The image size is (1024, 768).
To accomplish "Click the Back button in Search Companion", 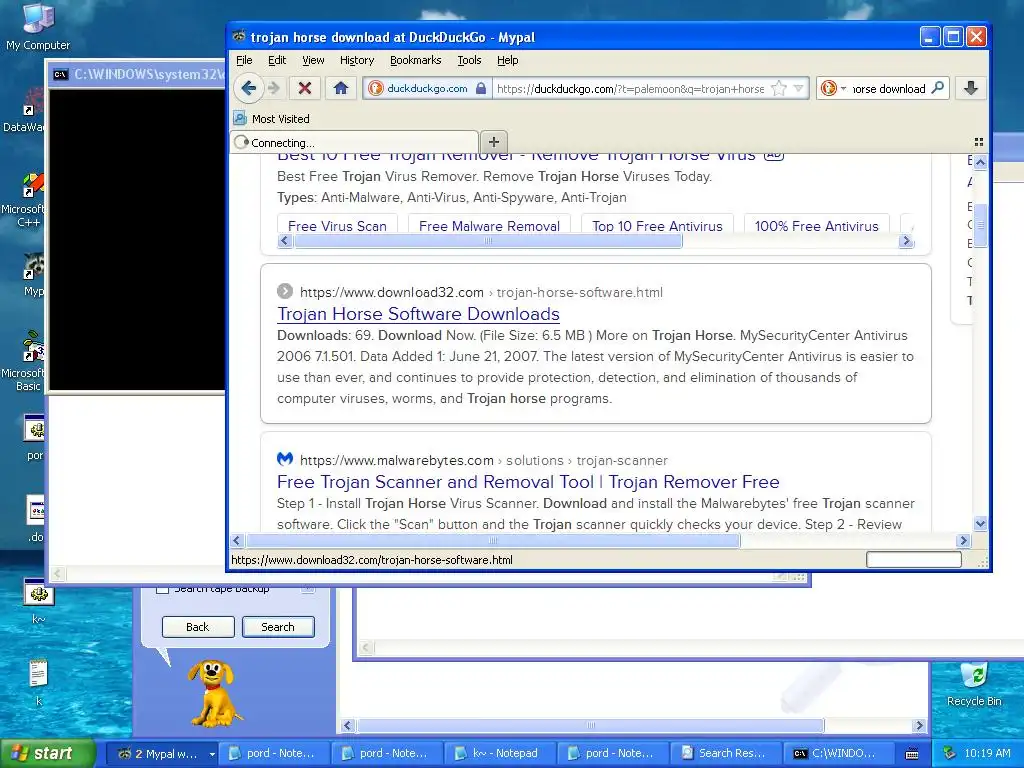I will pyautogui.click(x=198, y=627).
